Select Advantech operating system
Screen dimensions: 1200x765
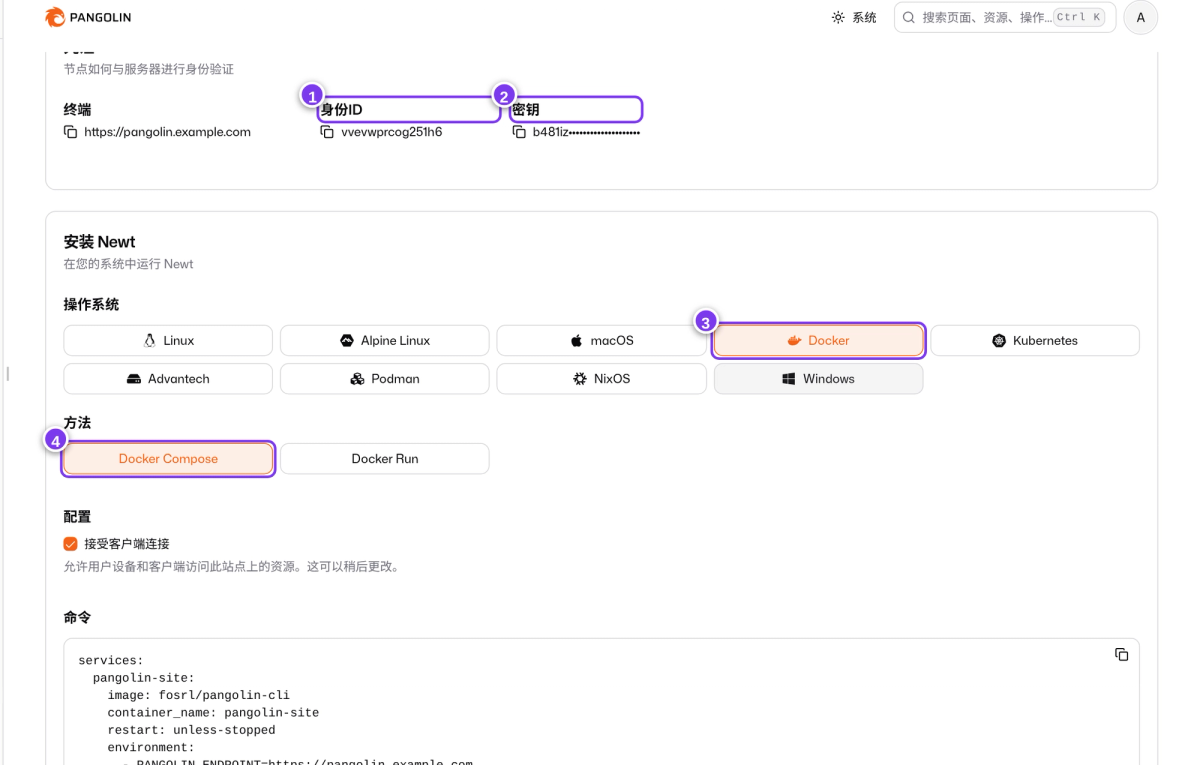pos(168,379)
